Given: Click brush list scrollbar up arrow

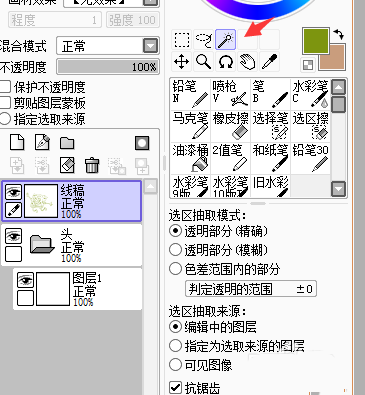Looking at the screenshot, I should click(339, 88).
